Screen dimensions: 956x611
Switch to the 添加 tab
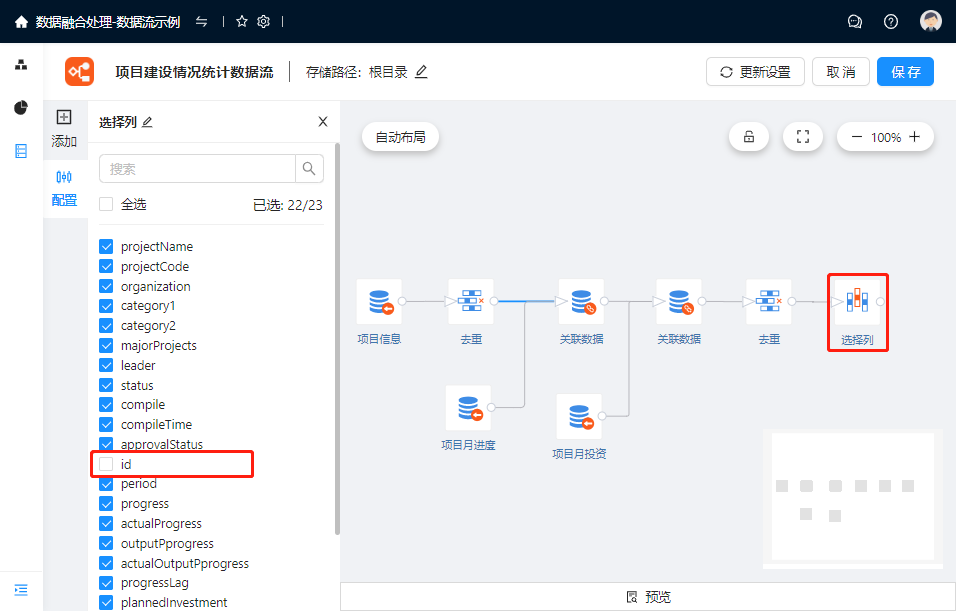pos(64,128)
